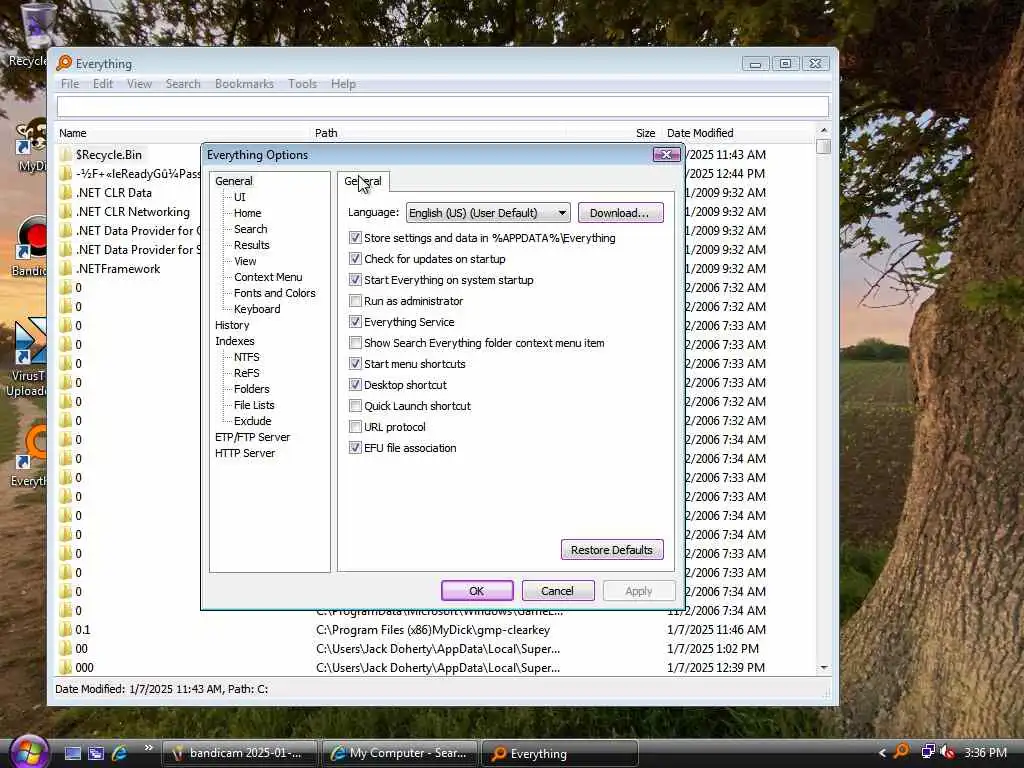The height and width of the screenshot is (768, 1024).
Task: Enable Show Search Everything folder context menu
Action: coord(355,343)
